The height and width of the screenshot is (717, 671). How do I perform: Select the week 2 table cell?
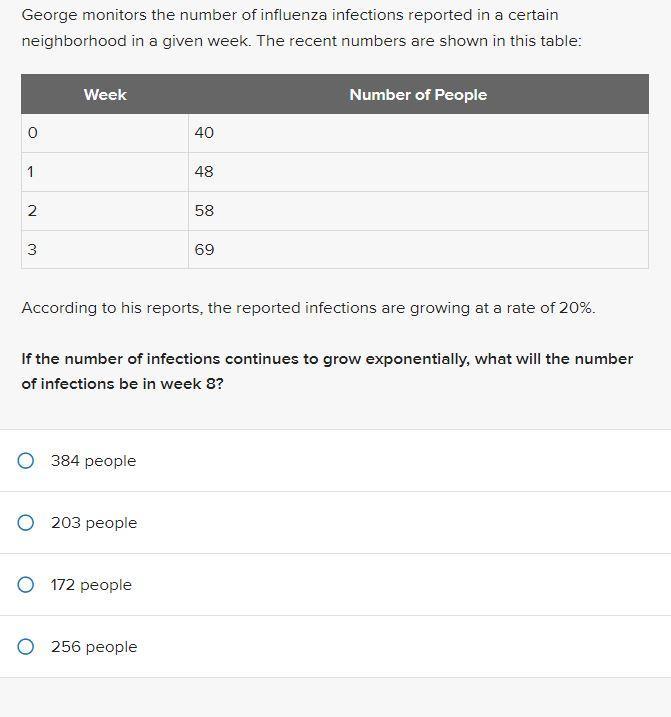[x=105, y=211]
